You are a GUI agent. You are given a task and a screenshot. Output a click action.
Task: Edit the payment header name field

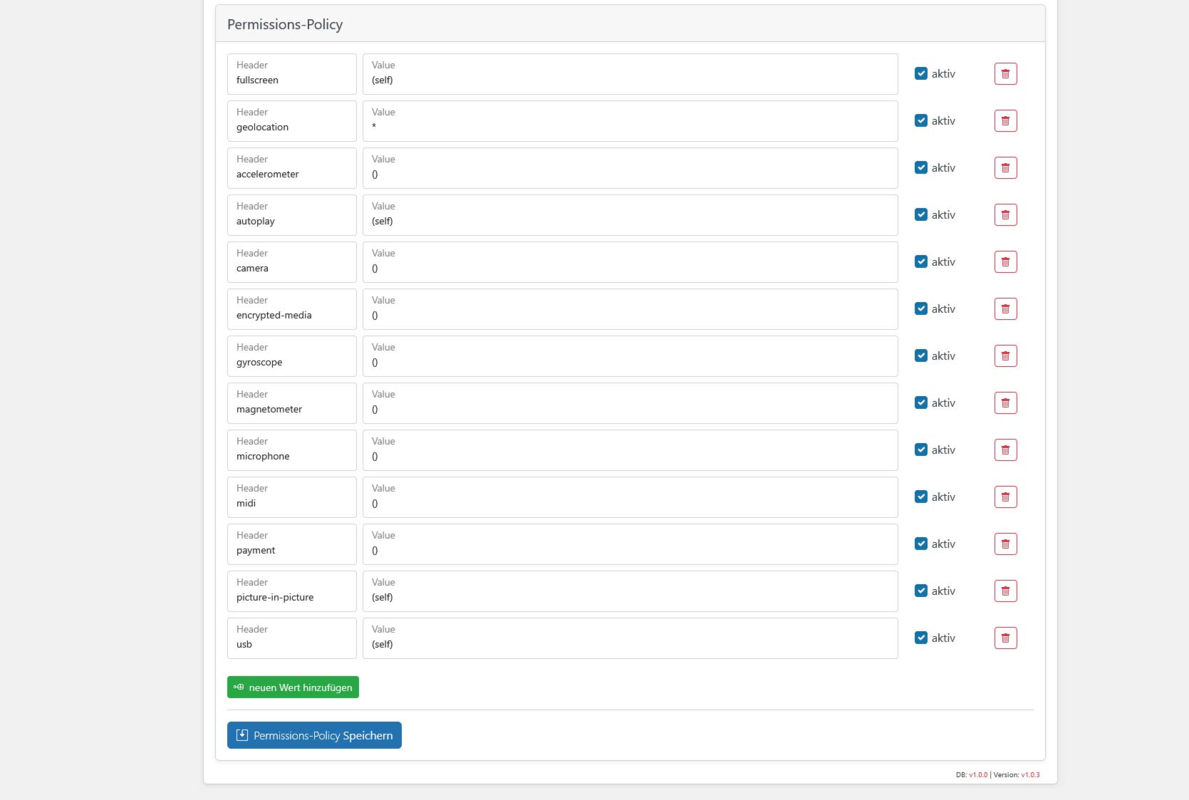292,544
